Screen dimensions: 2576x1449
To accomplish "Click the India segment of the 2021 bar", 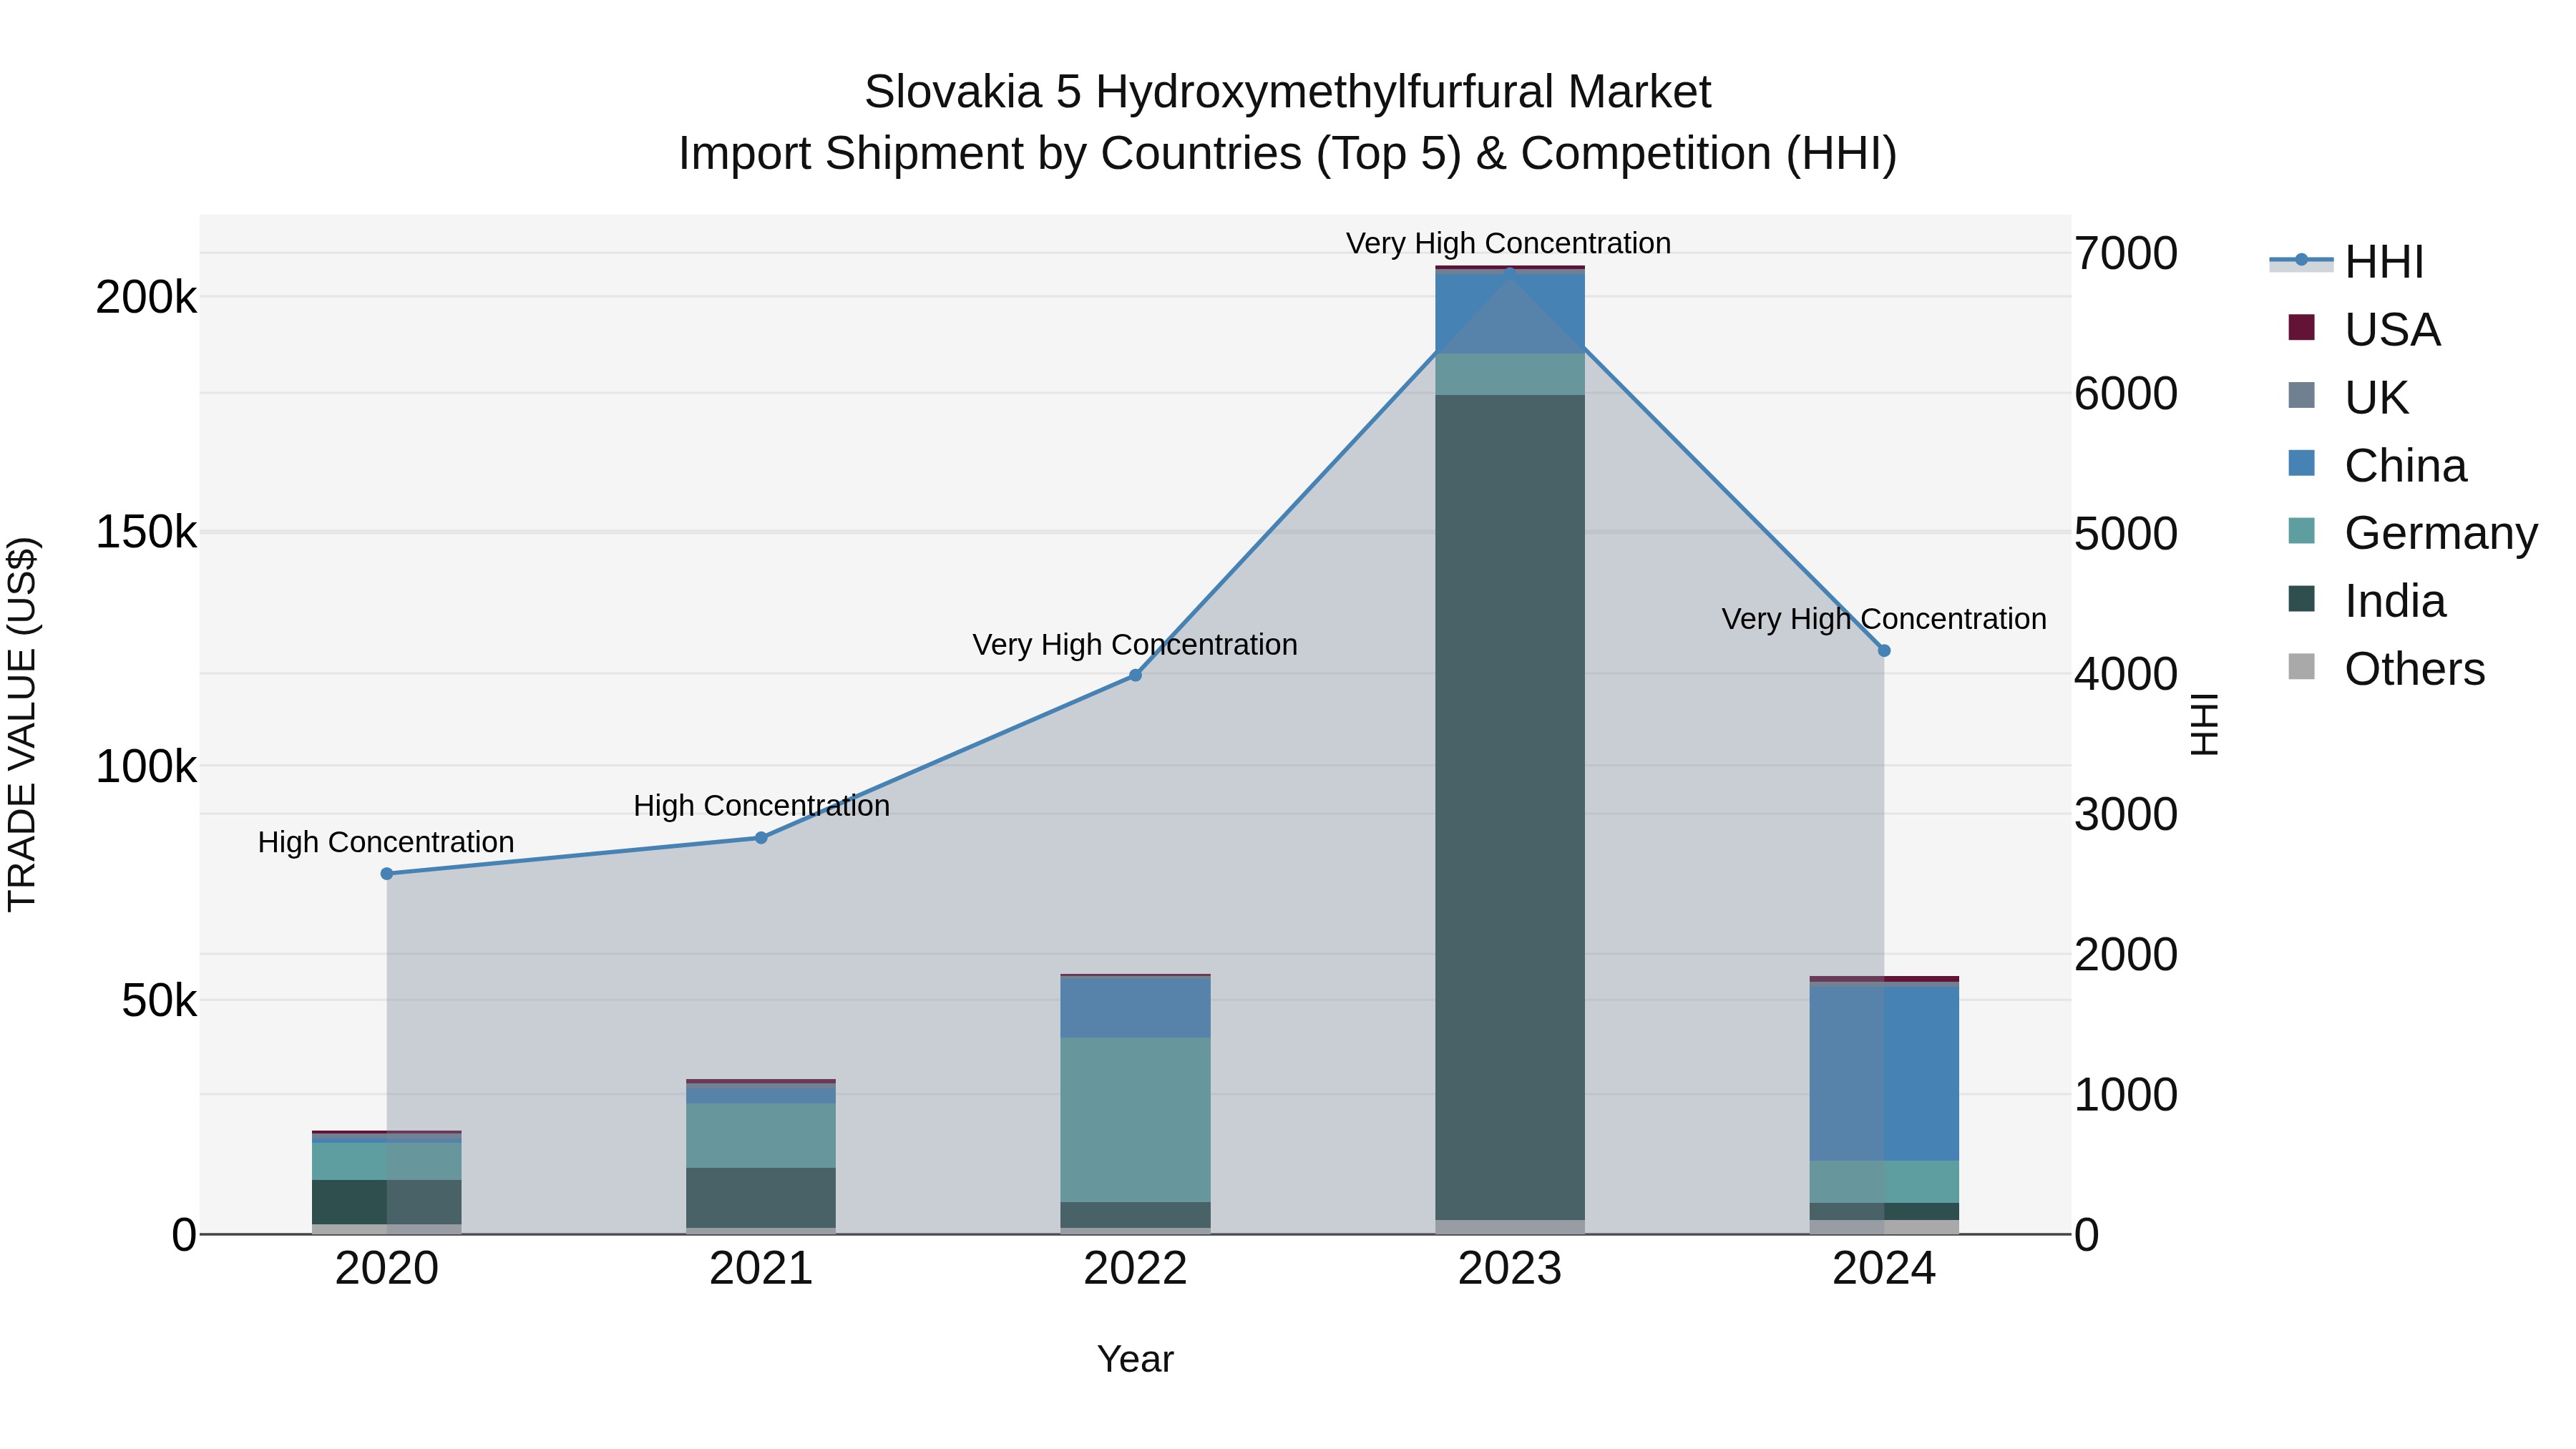I will click(x=761, y=1198).
